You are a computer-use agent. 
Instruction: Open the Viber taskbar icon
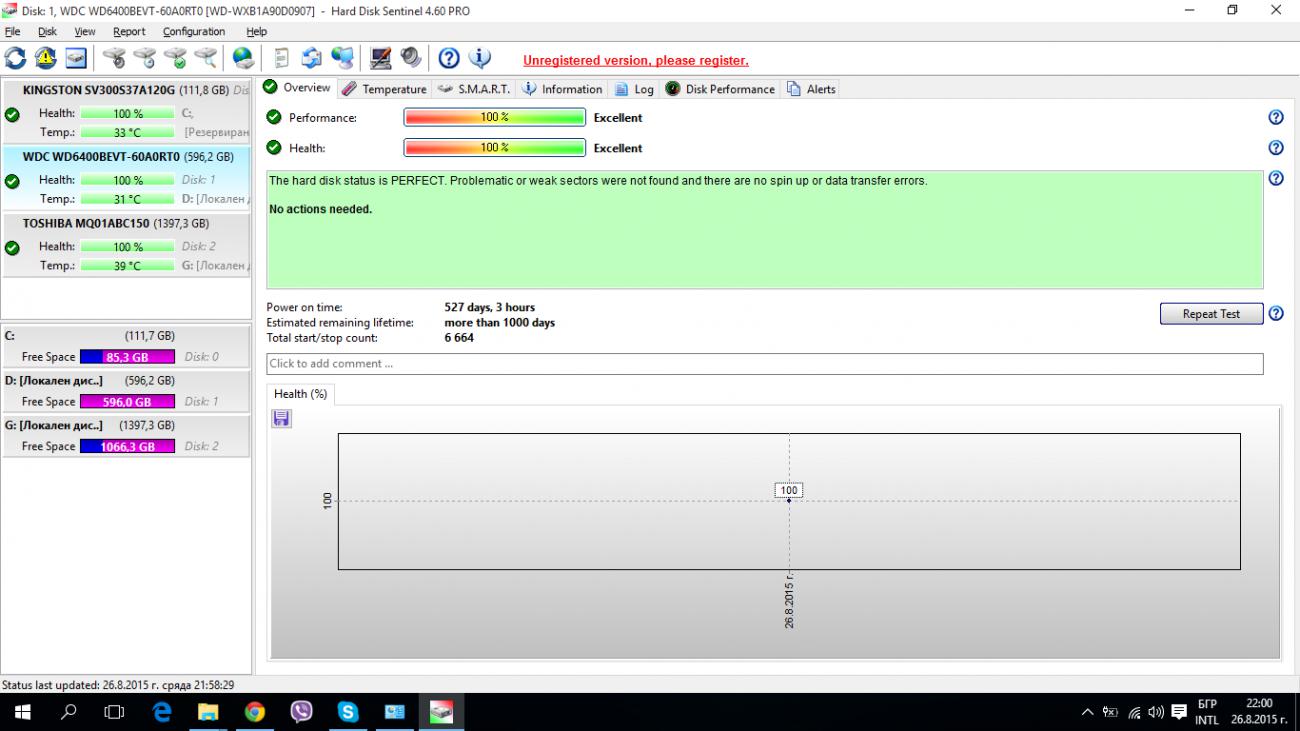(301, 712)
